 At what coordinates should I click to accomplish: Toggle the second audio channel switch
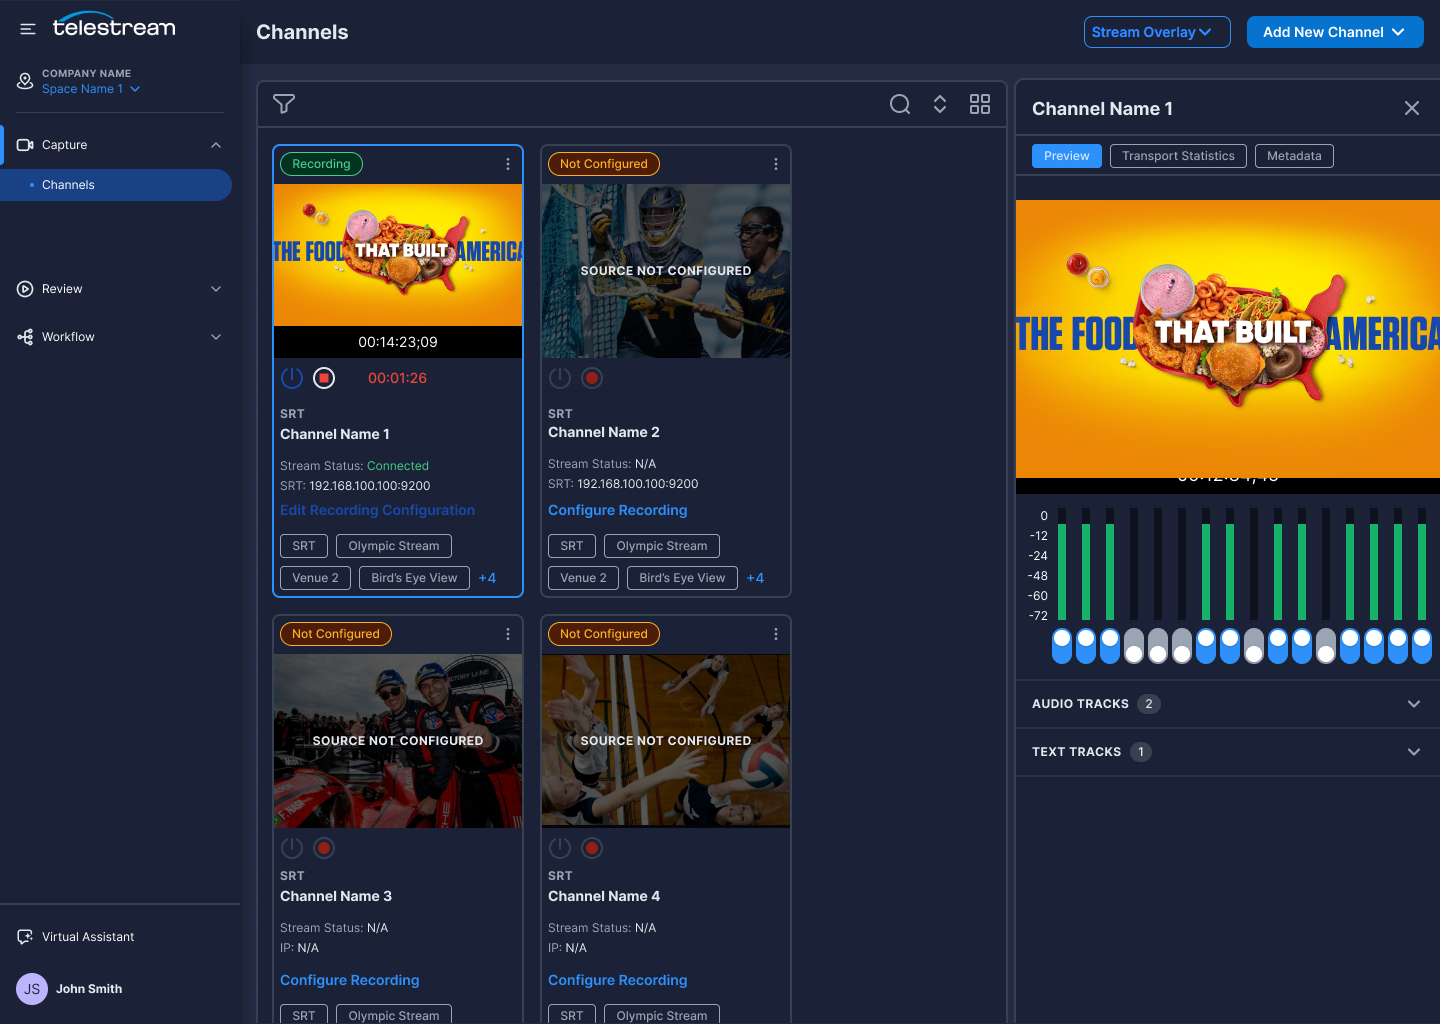pyautogui.click(x=1086, y=646)
